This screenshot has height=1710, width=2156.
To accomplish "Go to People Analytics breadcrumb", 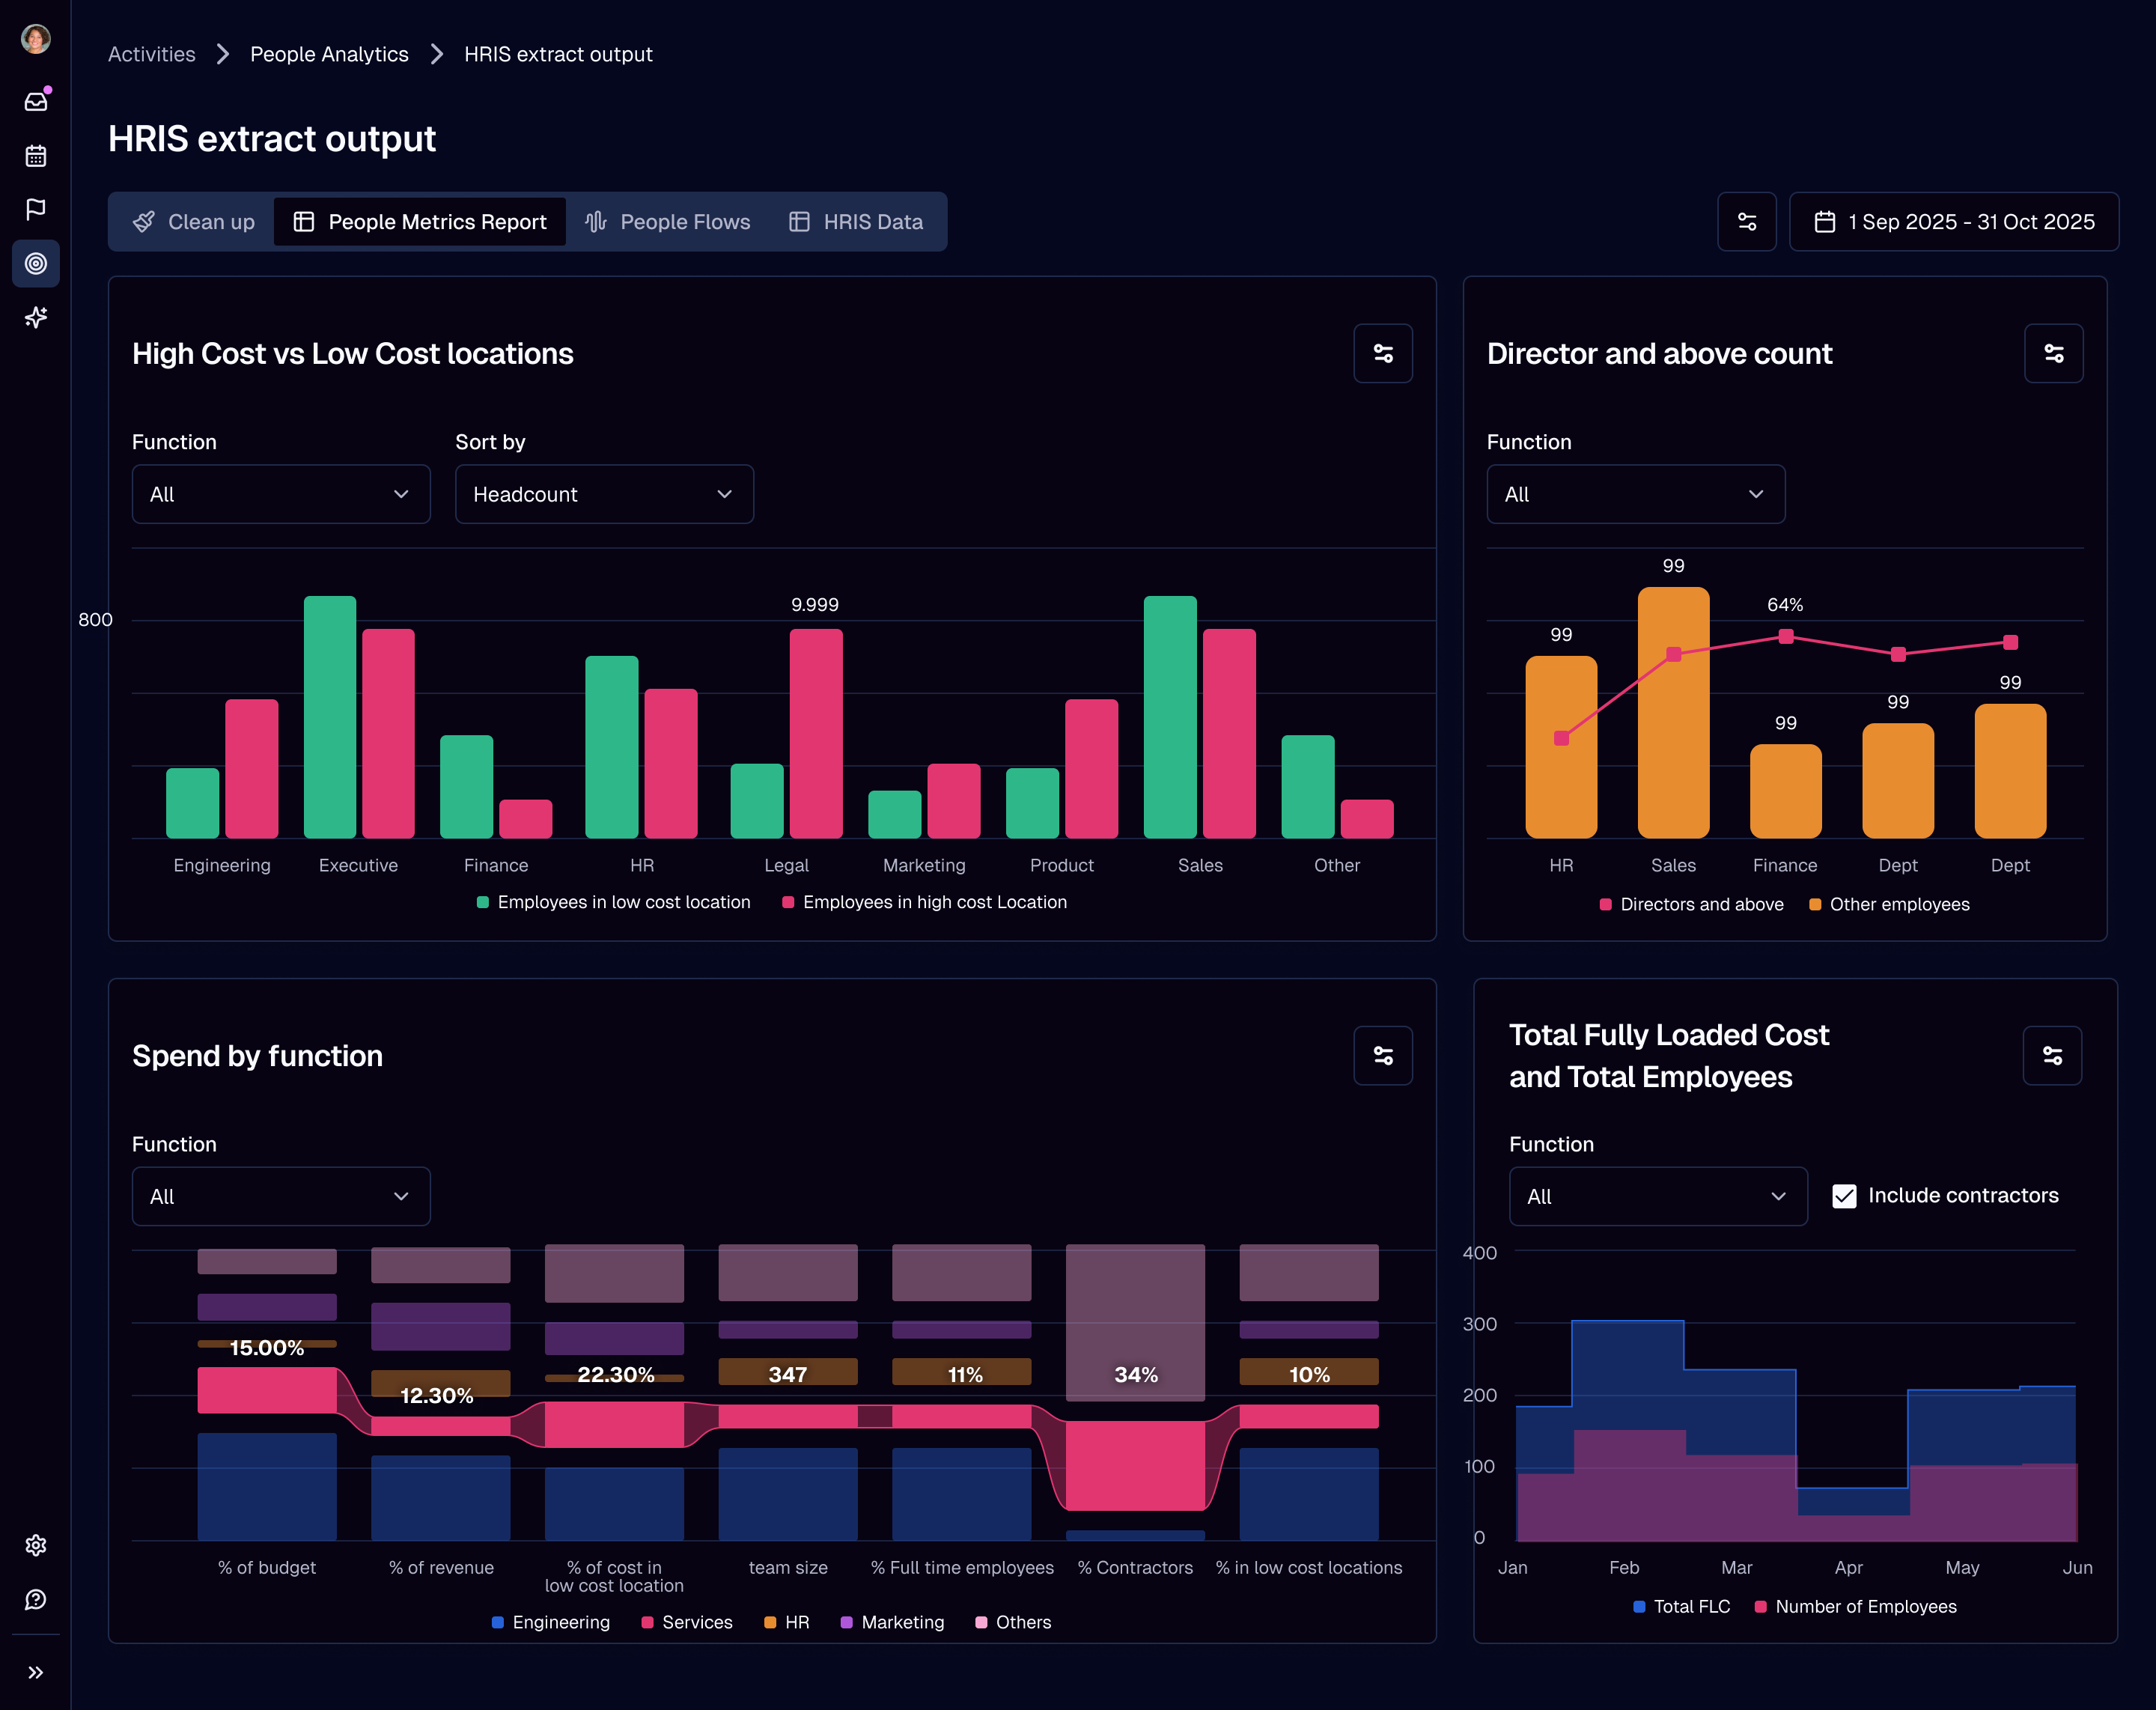I will 329,54.
